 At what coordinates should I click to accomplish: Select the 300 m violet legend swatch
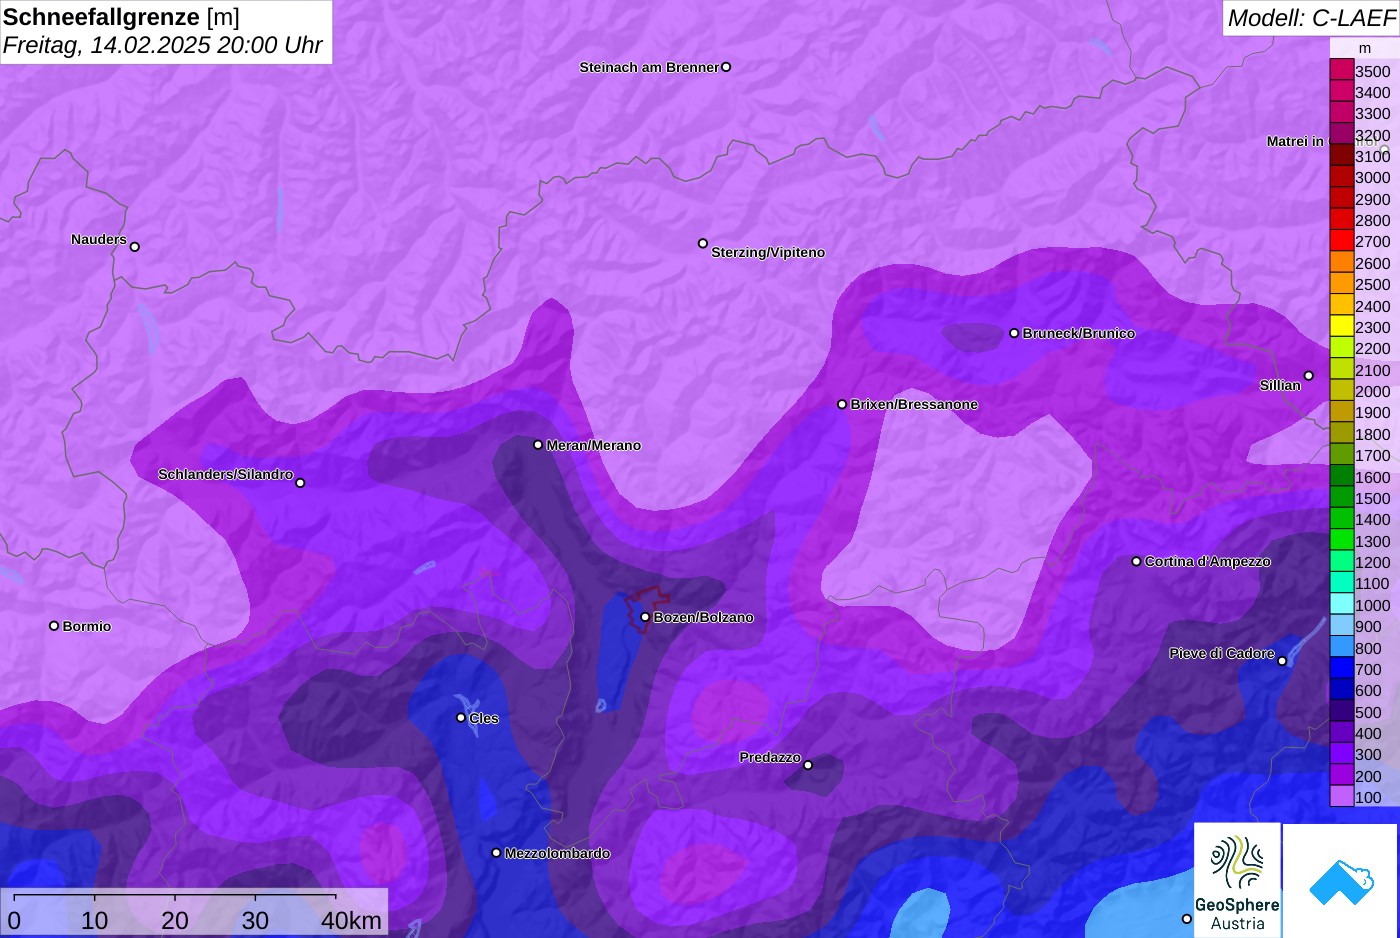tap(1341, 754)
